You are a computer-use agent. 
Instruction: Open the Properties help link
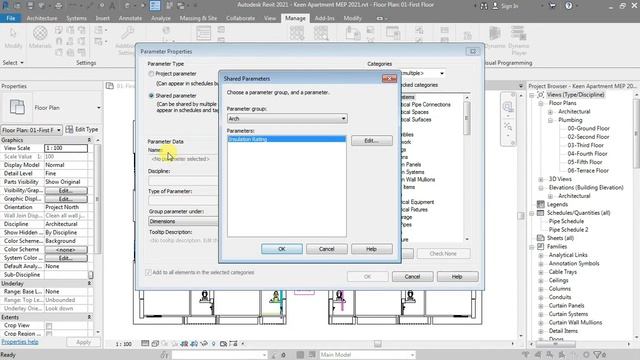pyautogui.click(x=20, y=342)
